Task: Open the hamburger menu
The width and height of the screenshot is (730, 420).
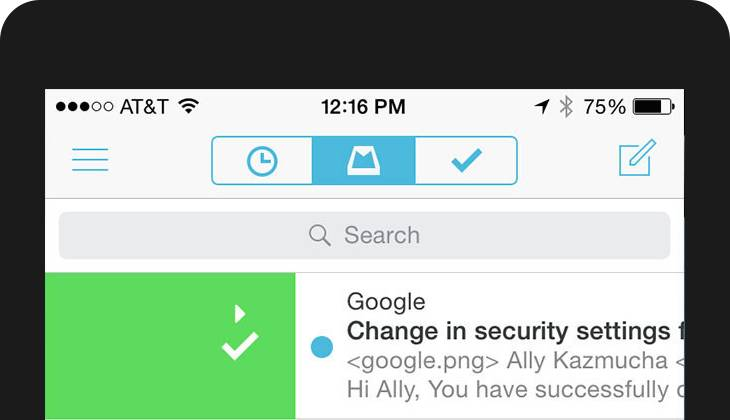Action: pos(90,160)
